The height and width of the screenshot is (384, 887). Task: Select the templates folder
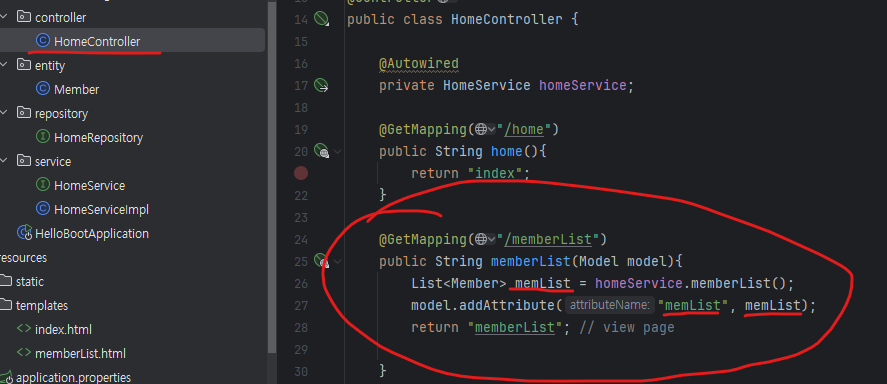tap(41, 305)
